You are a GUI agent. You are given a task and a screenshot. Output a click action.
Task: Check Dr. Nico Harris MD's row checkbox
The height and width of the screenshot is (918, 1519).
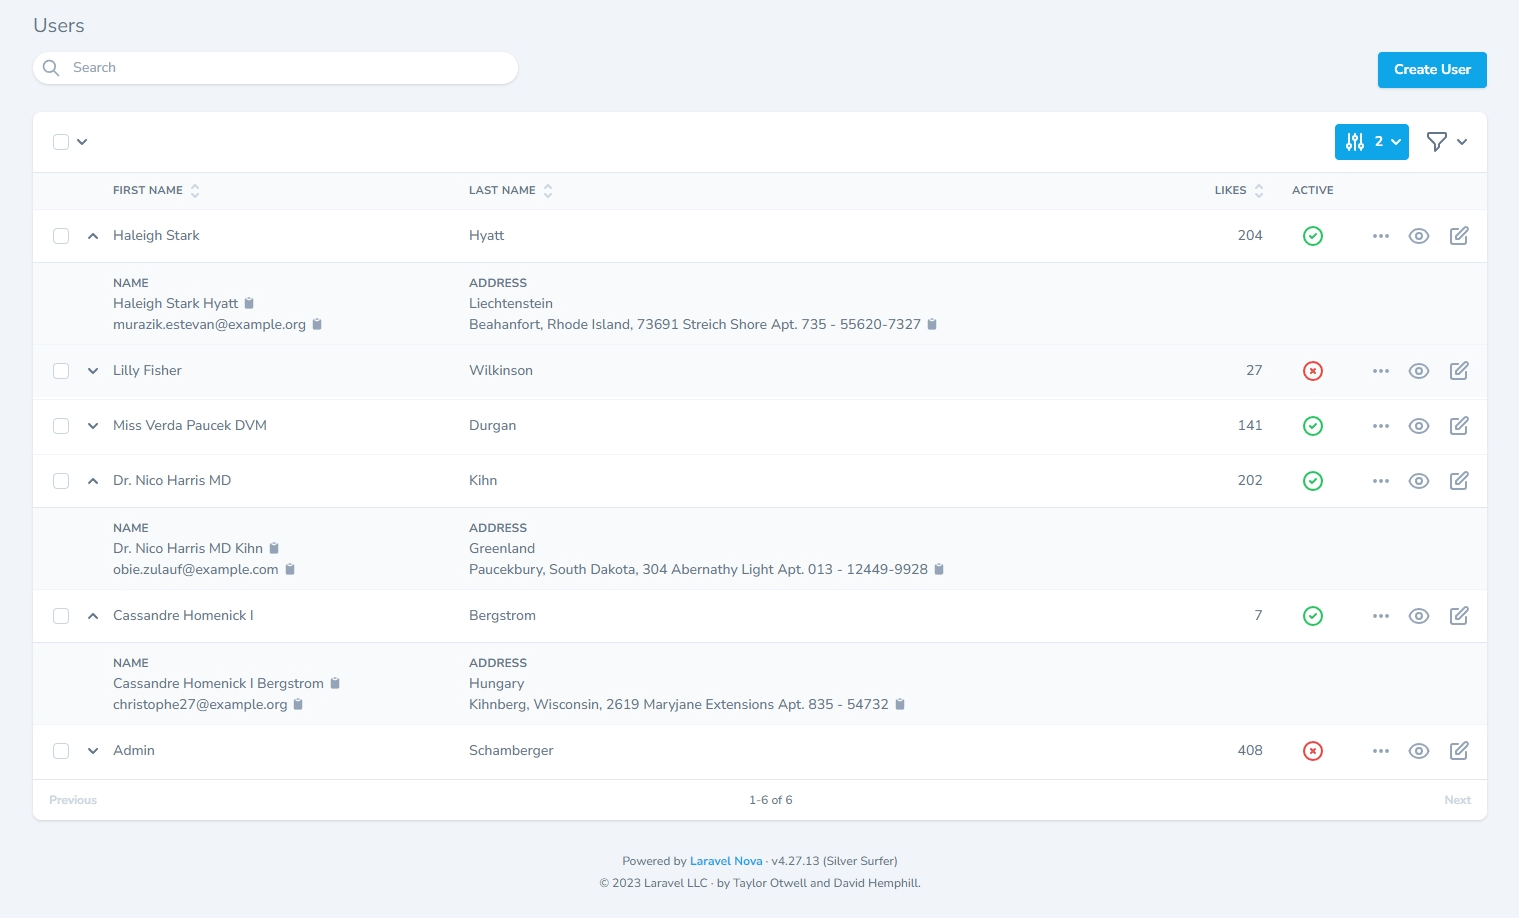[x=61, y=481]
